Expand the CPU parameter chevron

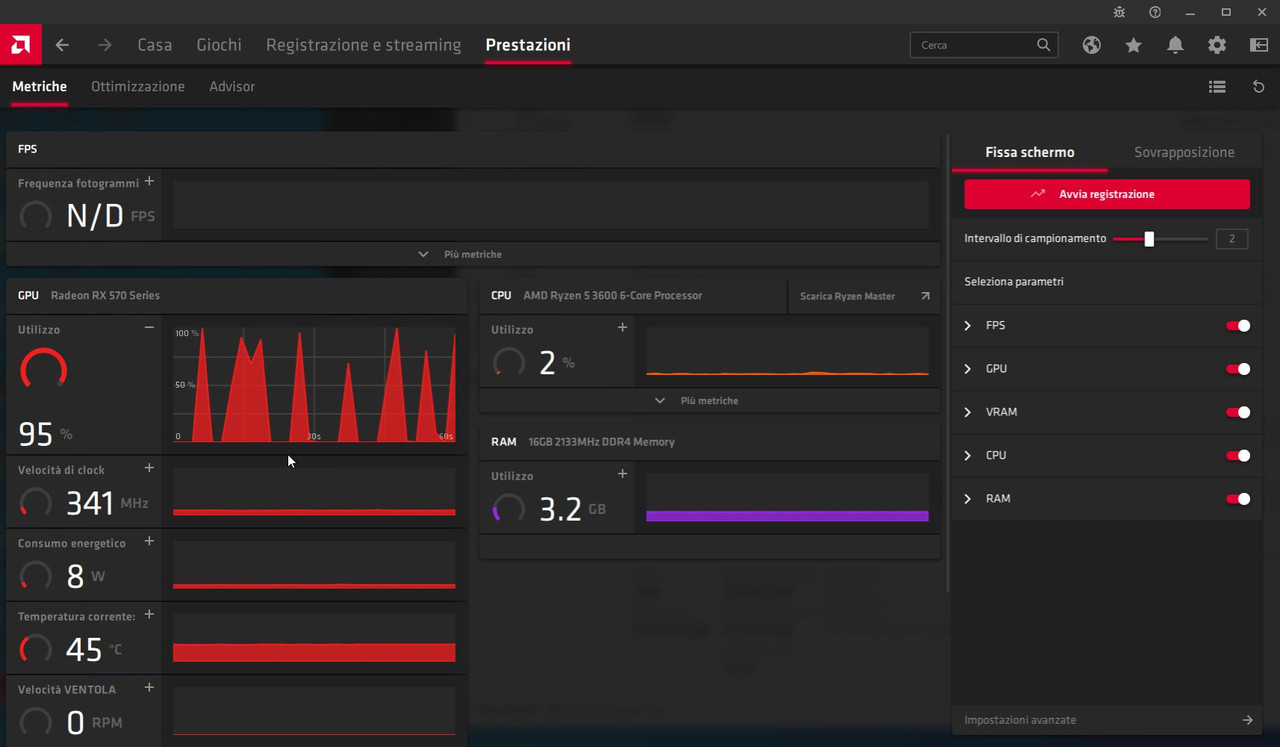[968, 455]
